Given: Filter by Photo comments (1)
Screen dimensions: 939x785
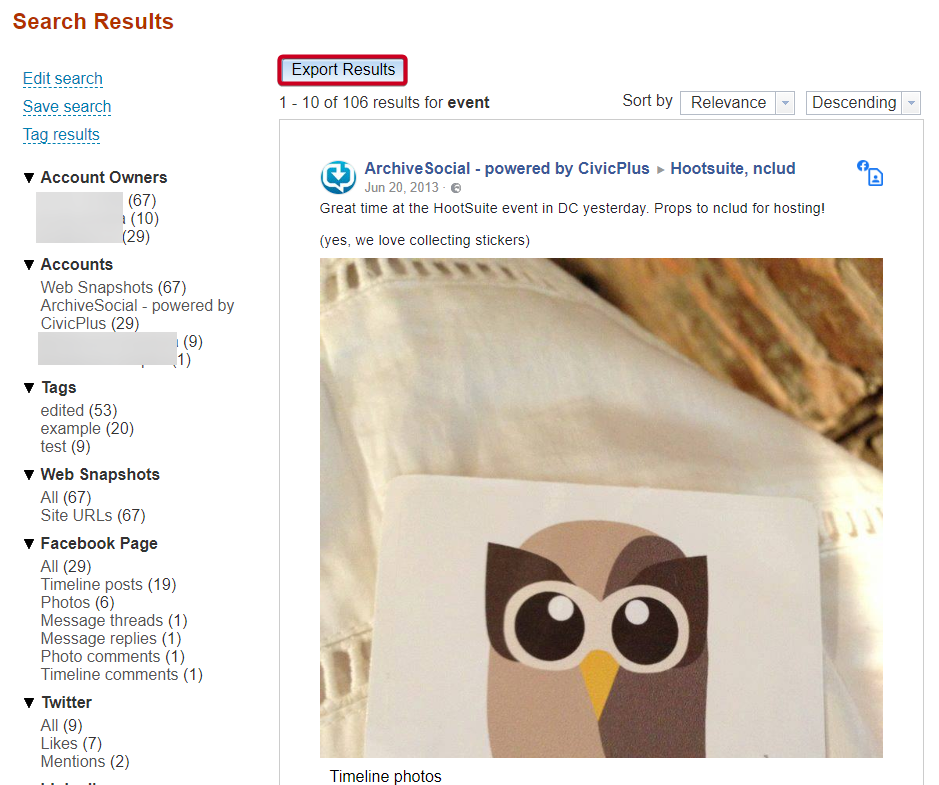Looking at the screenshot, I should coord(113,656).
